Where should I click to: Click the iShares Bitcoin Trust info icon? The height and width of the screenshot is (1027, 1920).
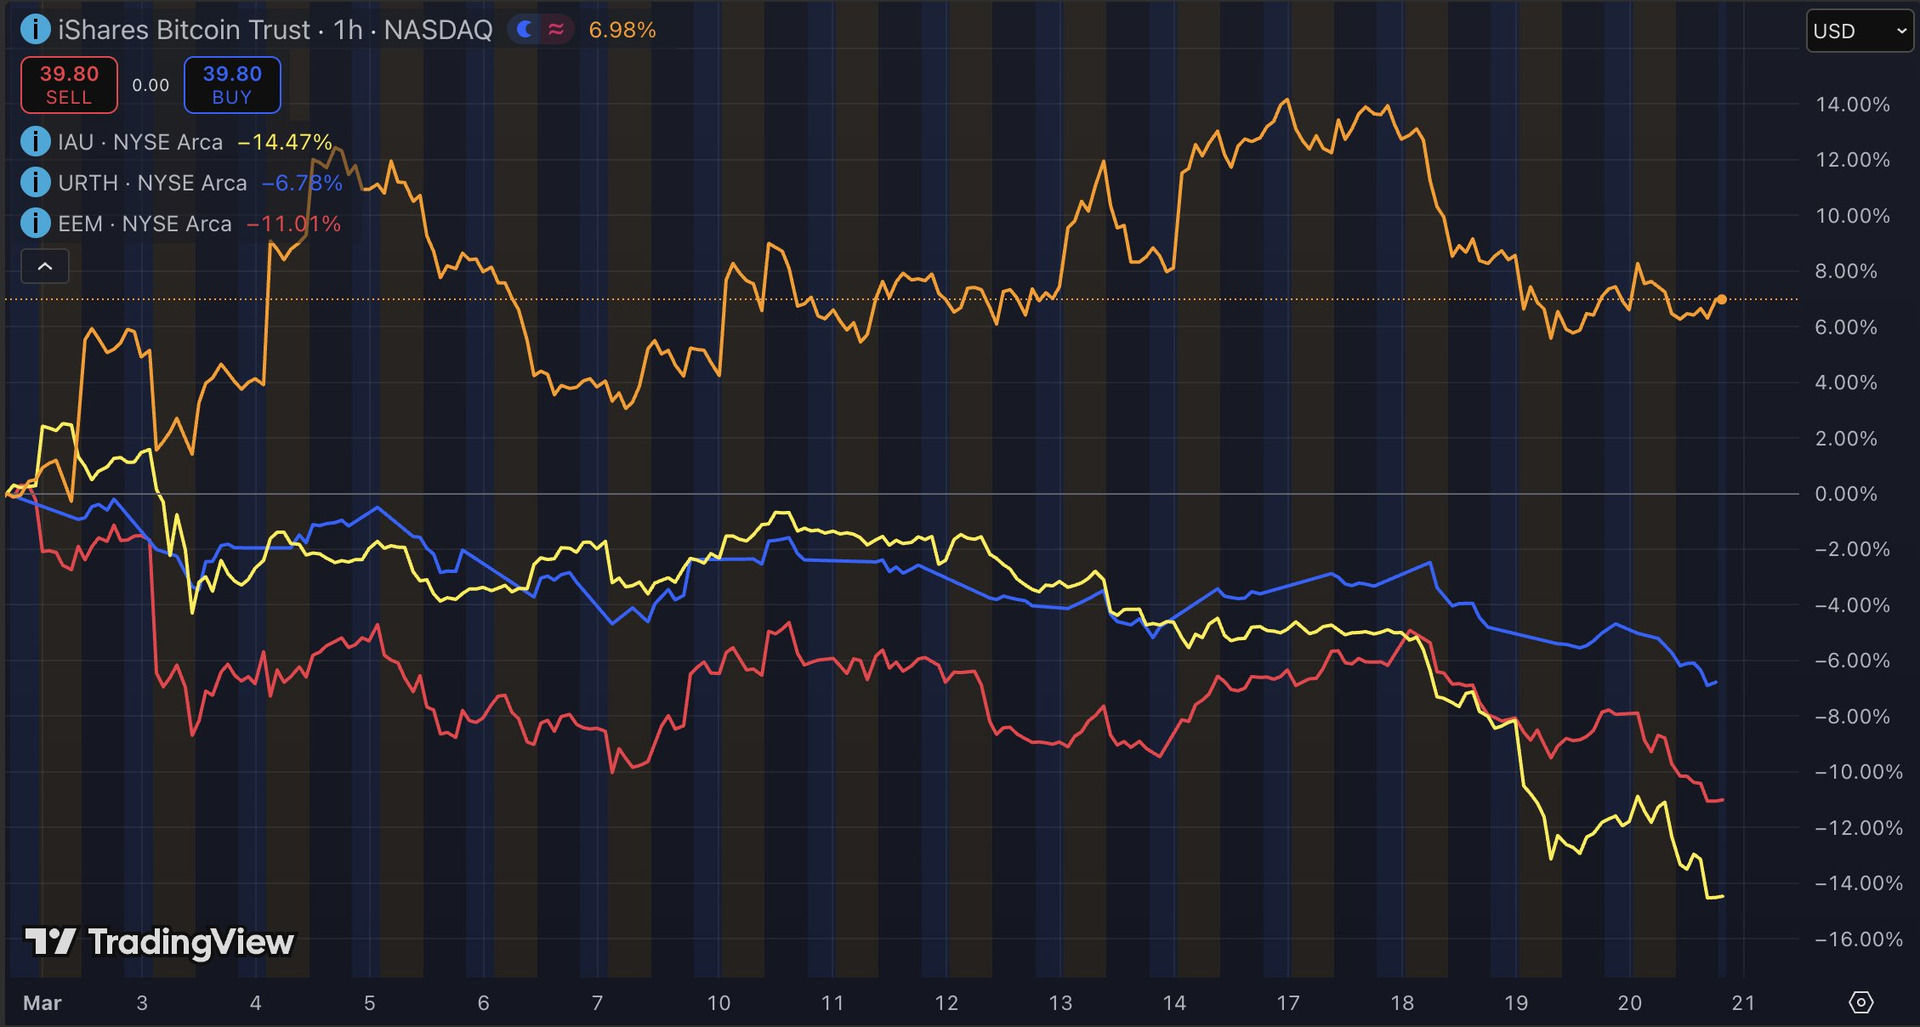tap(35, 30)
